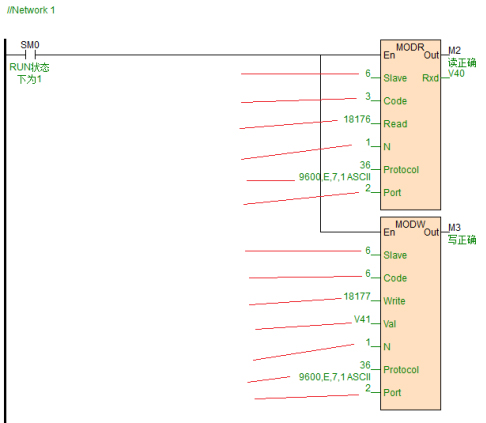The image size is (486, 423).
Task: Select the MODR function block title
Action: pos(410,47)
